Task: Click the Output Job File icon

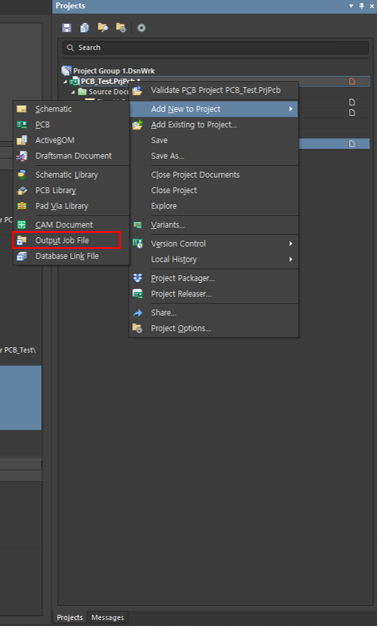Action: [x=22, y=240]
